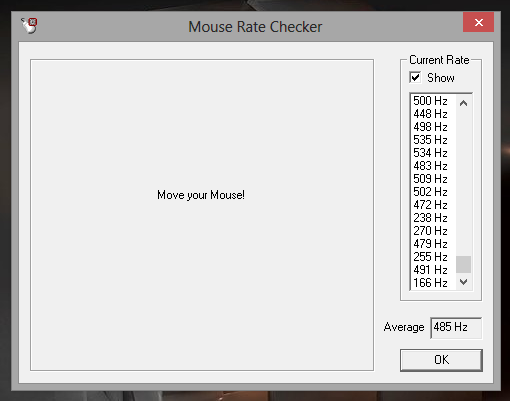Select the 270 Hz rate entry

click(433, 231)
